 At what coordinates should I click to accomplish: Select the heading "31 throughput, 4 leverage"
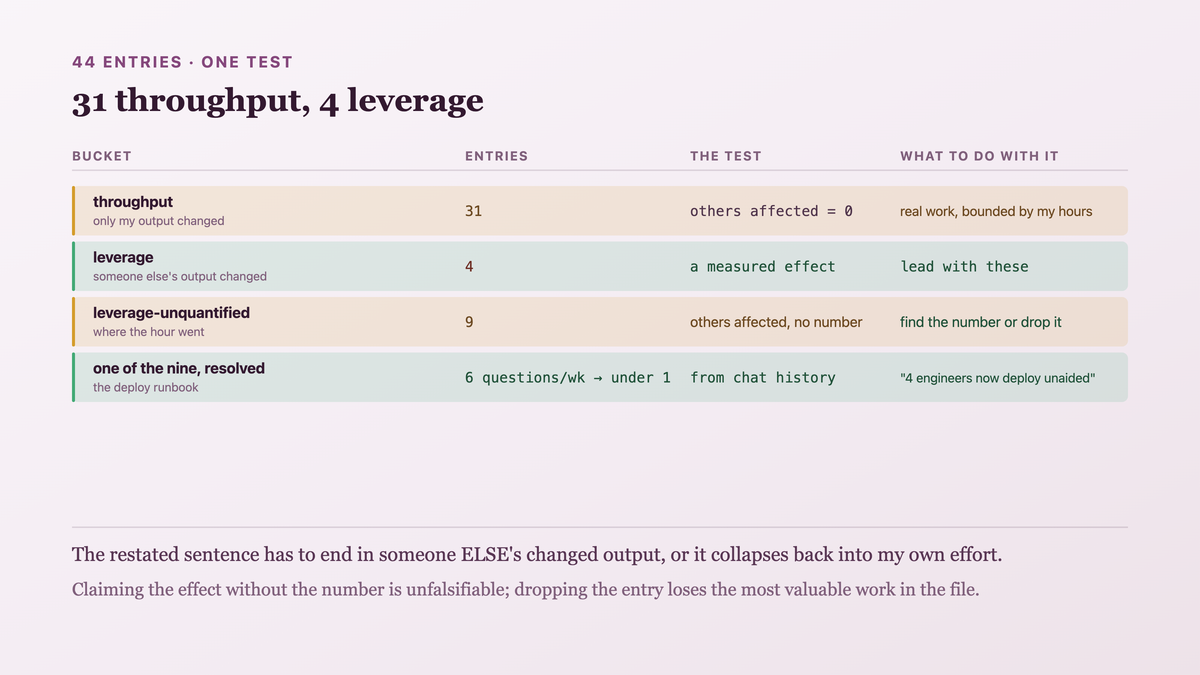[x=278, y=101]
